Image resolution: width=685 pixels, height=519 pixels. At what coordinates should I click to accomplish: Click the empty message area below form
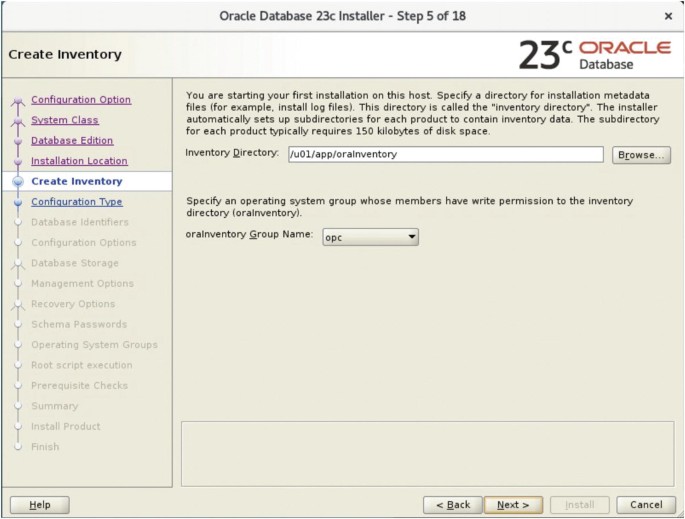(428, 453)
